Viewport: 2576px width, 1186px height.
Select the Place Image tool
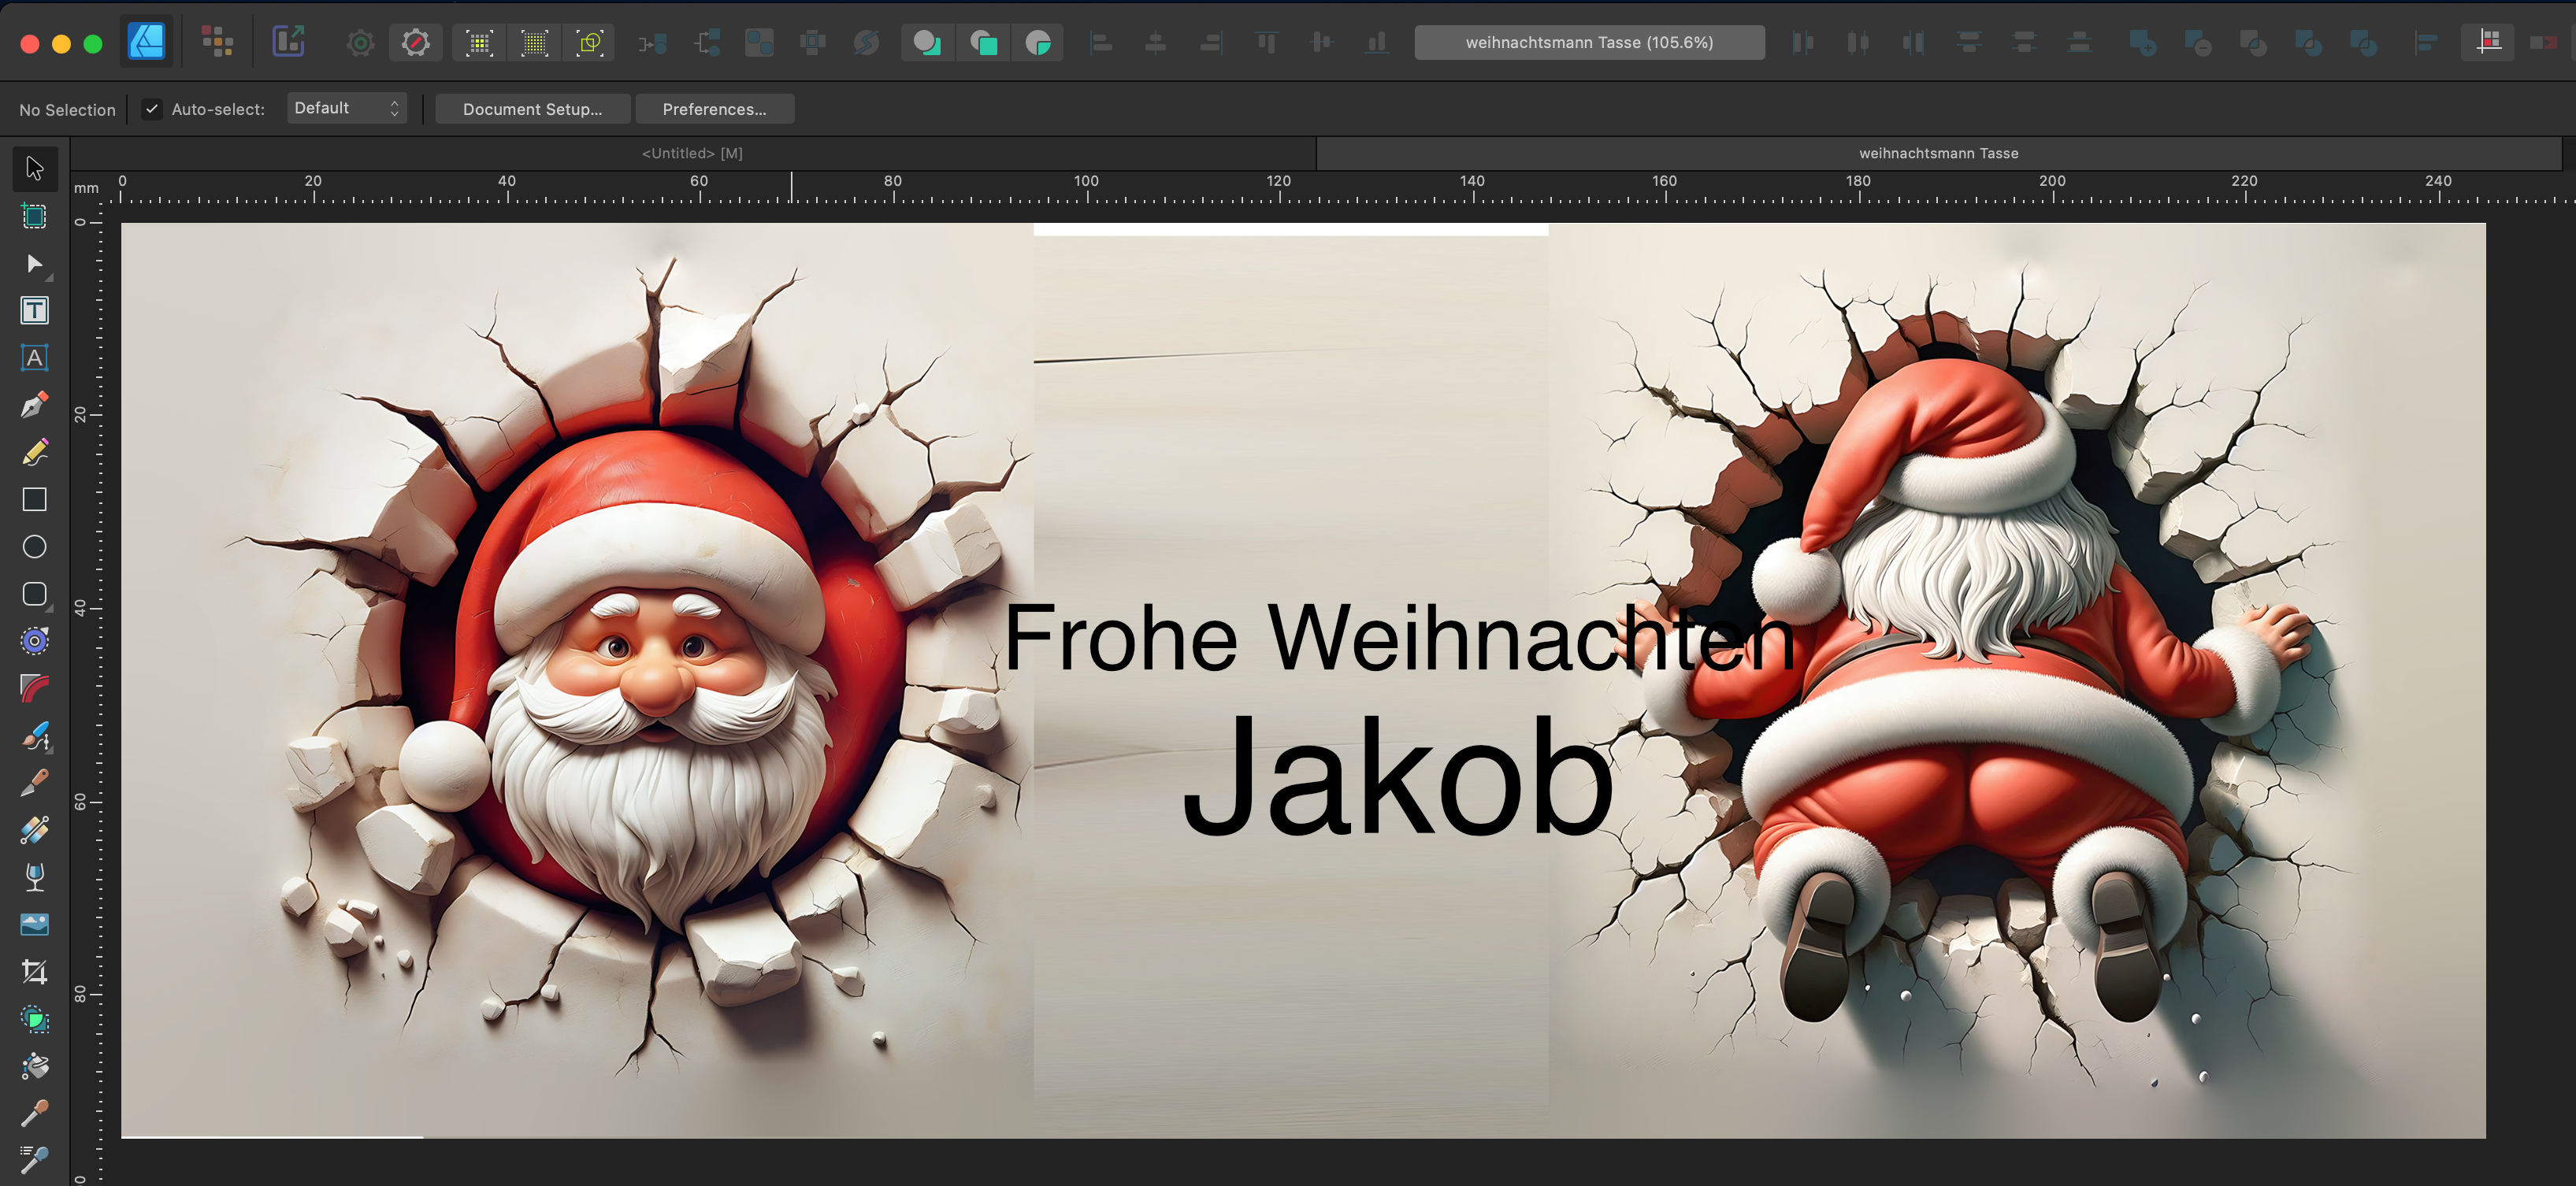click(x=34, y=924)
